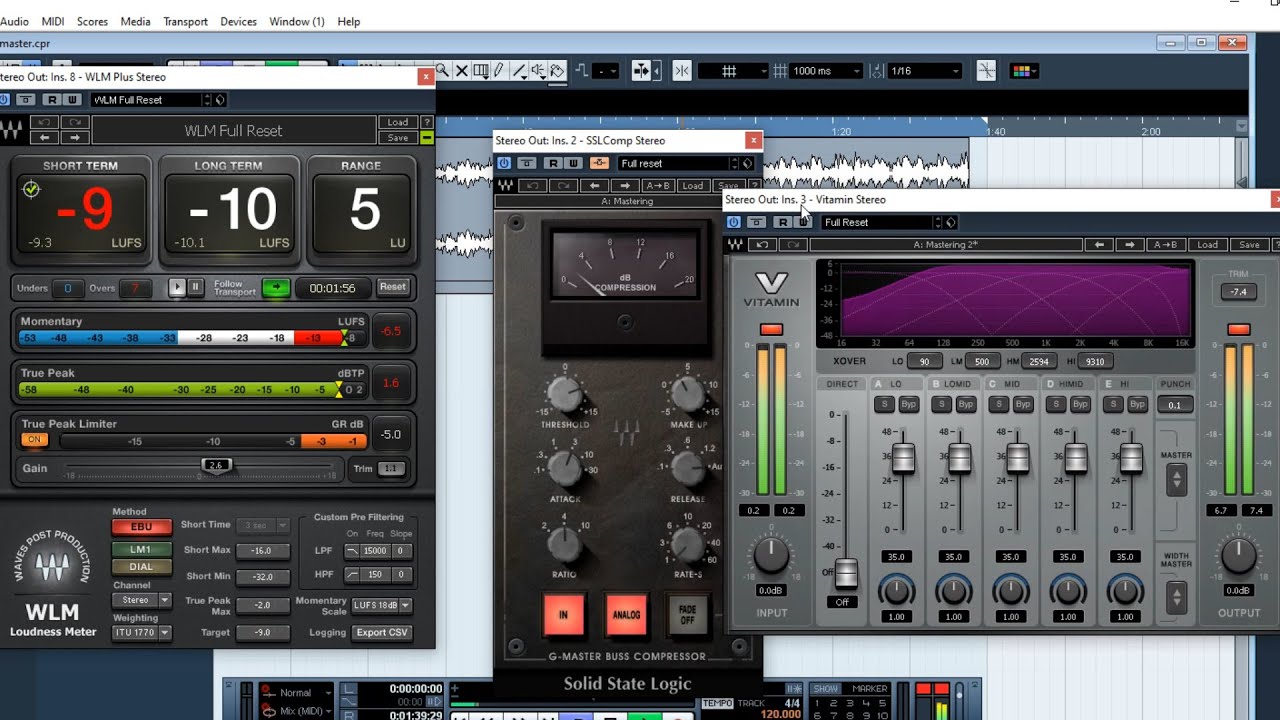1280x720 pixels.
Task: Open WLM Full Reset preset dropdown
Action: (151, 100)
